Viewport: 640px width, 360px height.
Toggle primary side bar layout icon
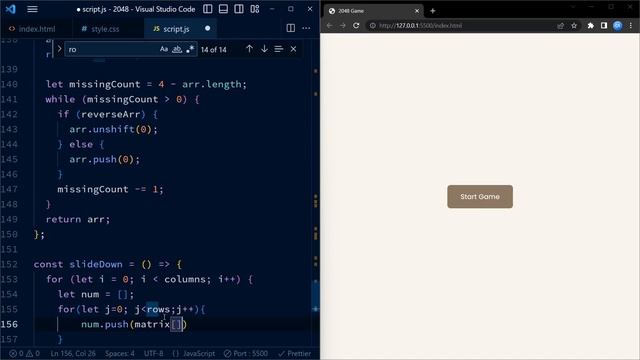pyautogui.click(x=208, y=9)
